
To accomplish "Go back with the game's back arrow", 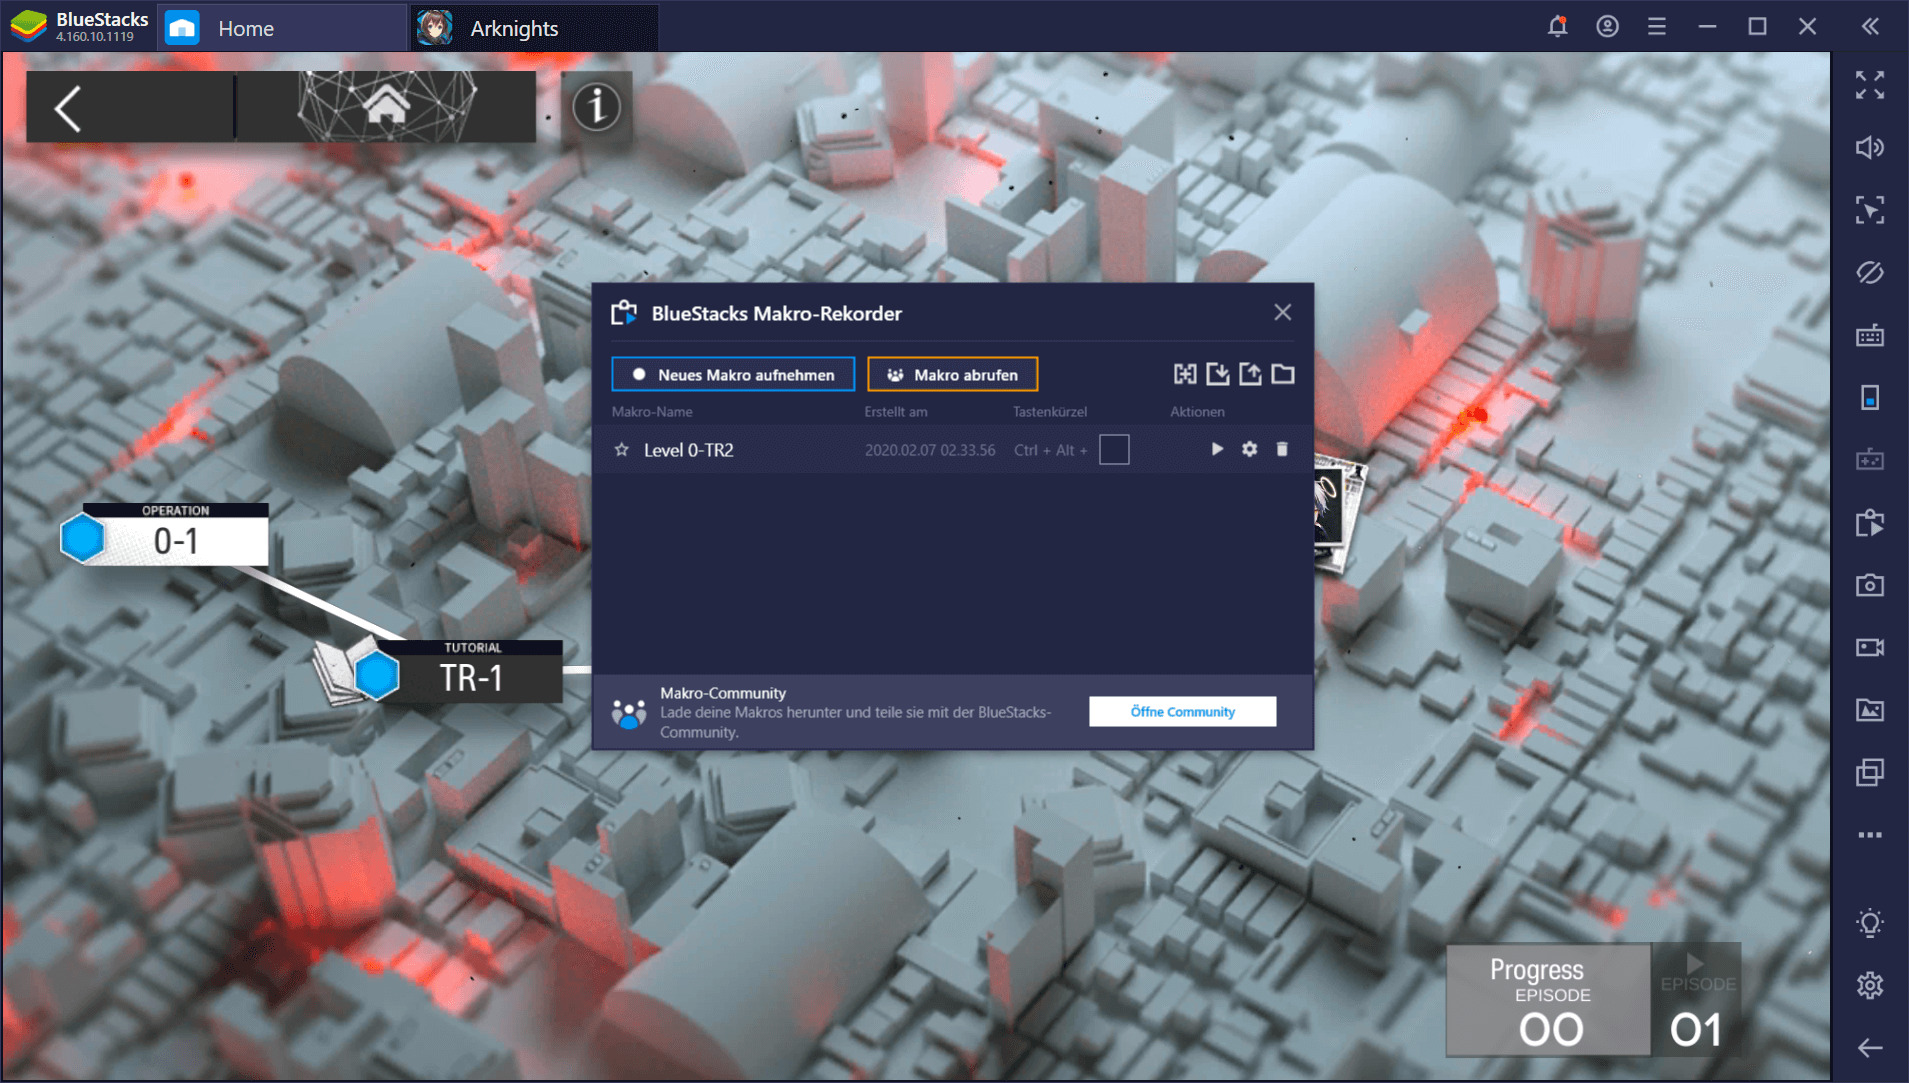I will pyautogui.click(x=69, y=108).
